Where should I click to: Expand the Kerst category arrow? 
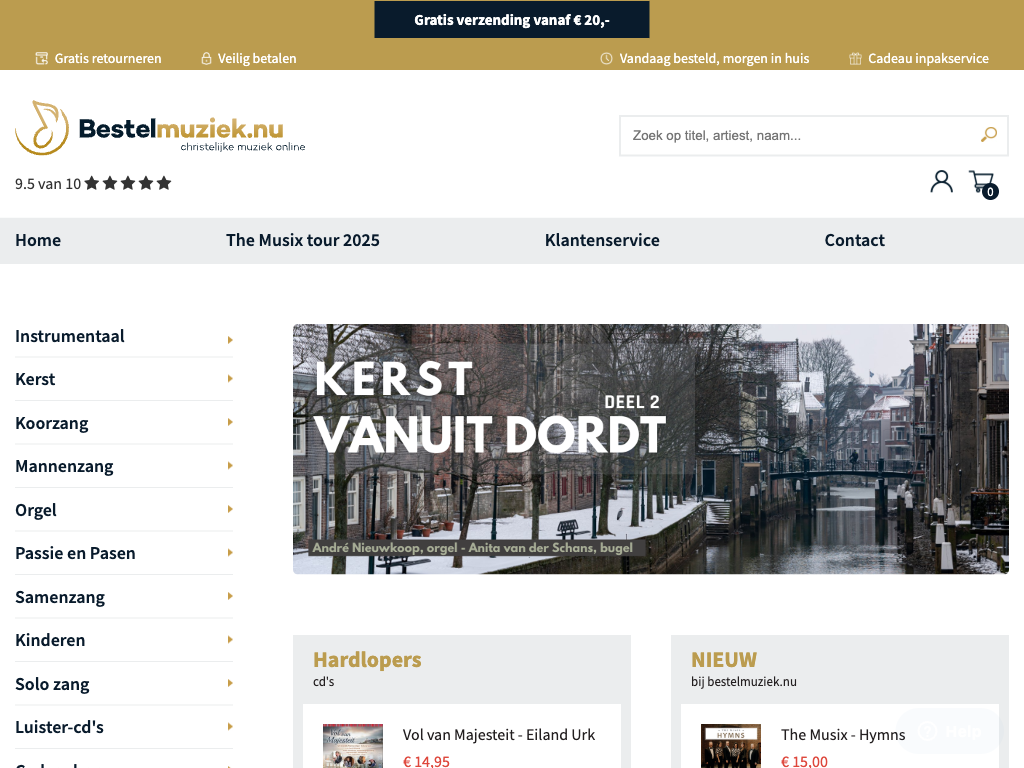[230, 379]
